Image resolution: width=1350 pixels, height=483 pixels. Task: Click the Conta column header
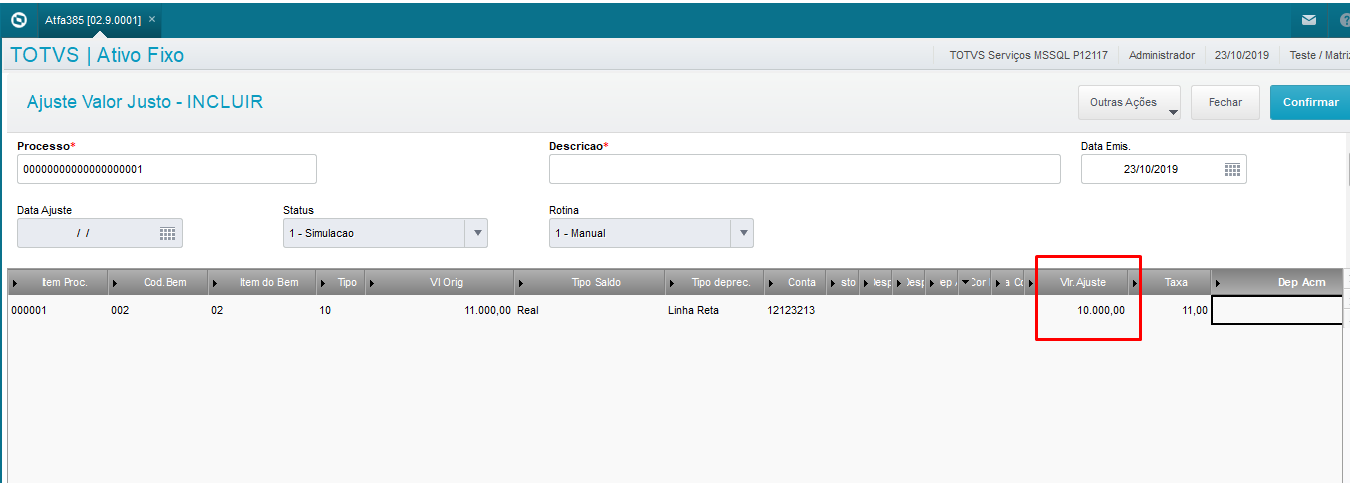pyautogui.click(x=795, y=282)
